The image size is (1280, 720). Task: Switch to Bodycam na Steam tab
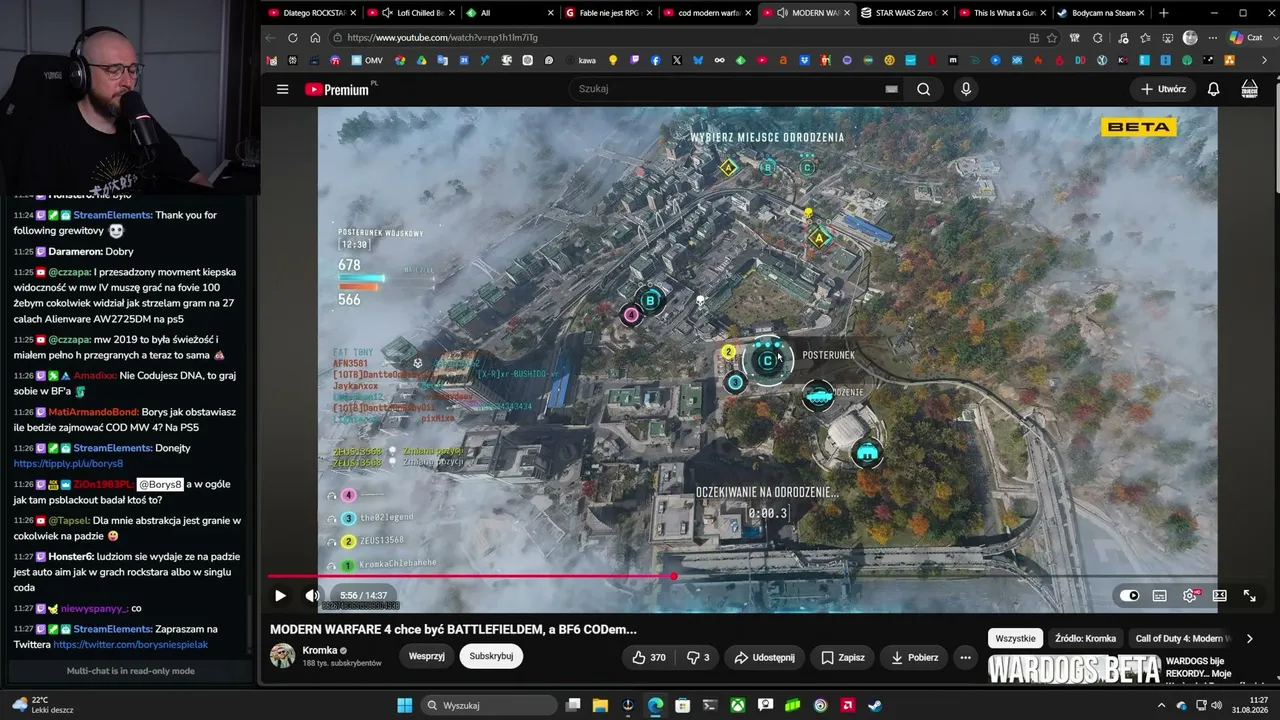point(1102,13)
